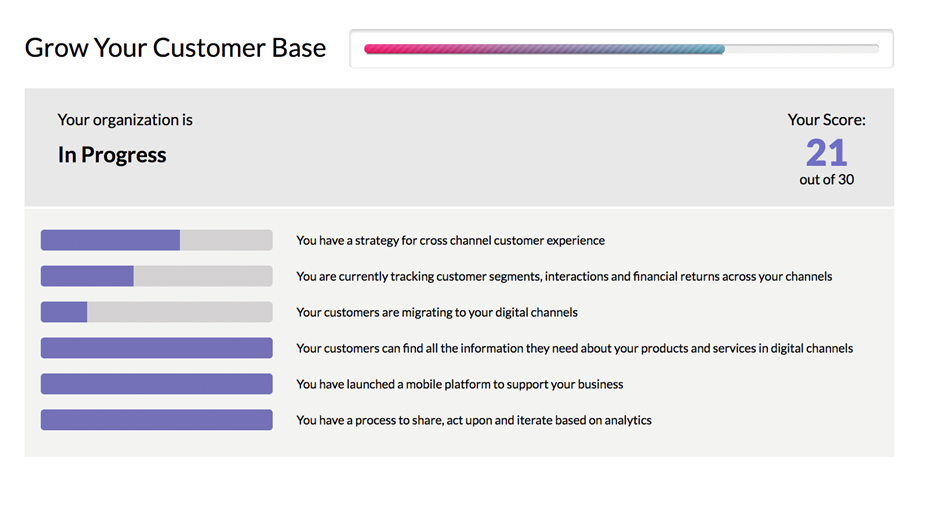Click the In Progress status text
The height and width of the screenshot is (508, 936).
[112, 155]
